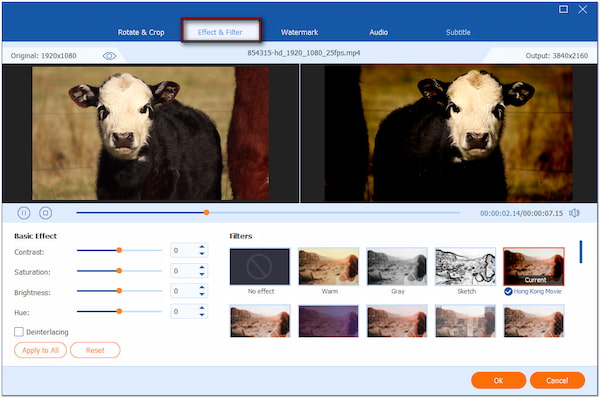600x398 pixels.
Task: Apply the Sketch filter
Action: (x=465, y=266)
